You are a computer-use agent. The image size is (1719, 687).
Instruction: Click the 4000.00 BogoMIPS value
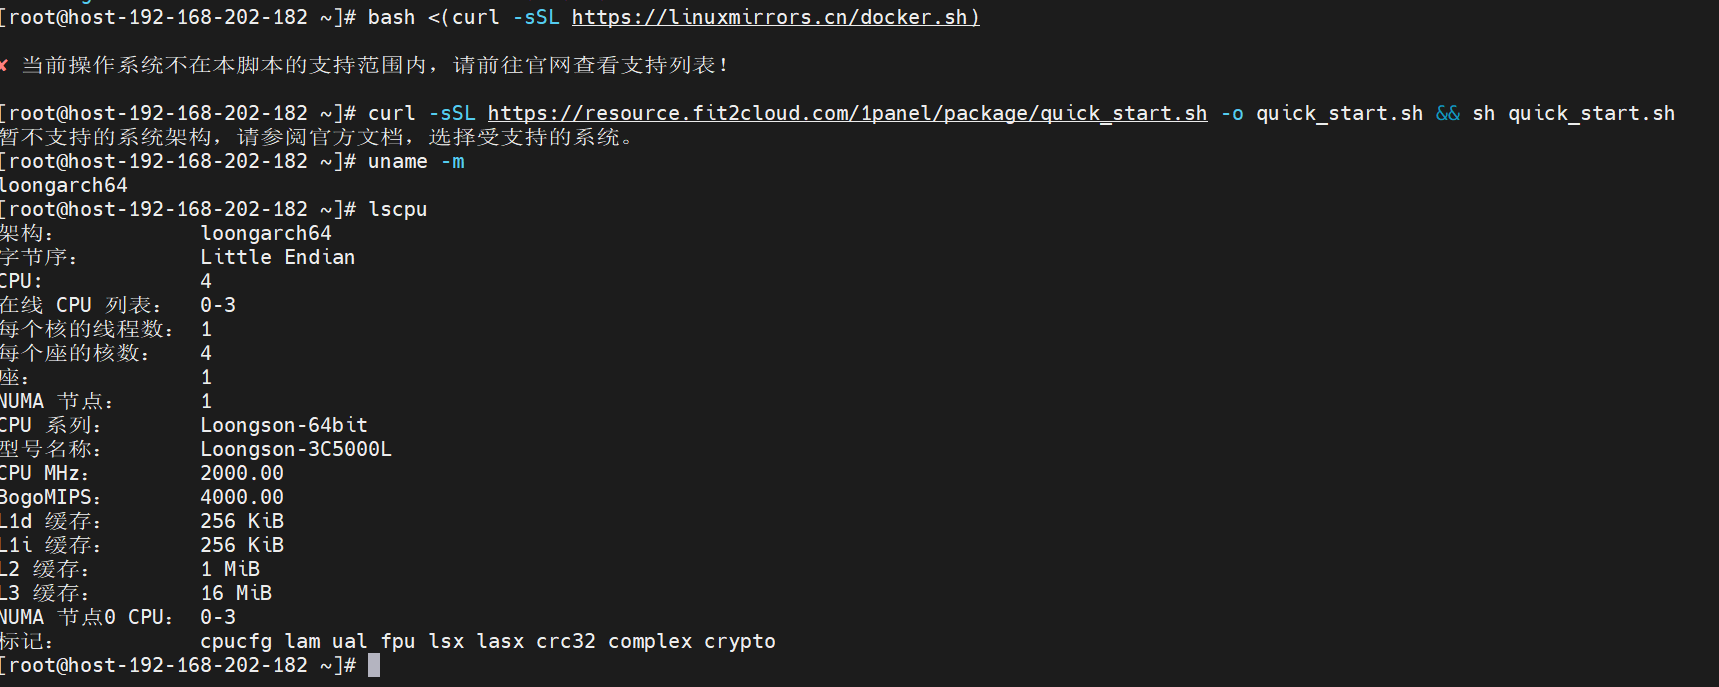click(242, 497)
